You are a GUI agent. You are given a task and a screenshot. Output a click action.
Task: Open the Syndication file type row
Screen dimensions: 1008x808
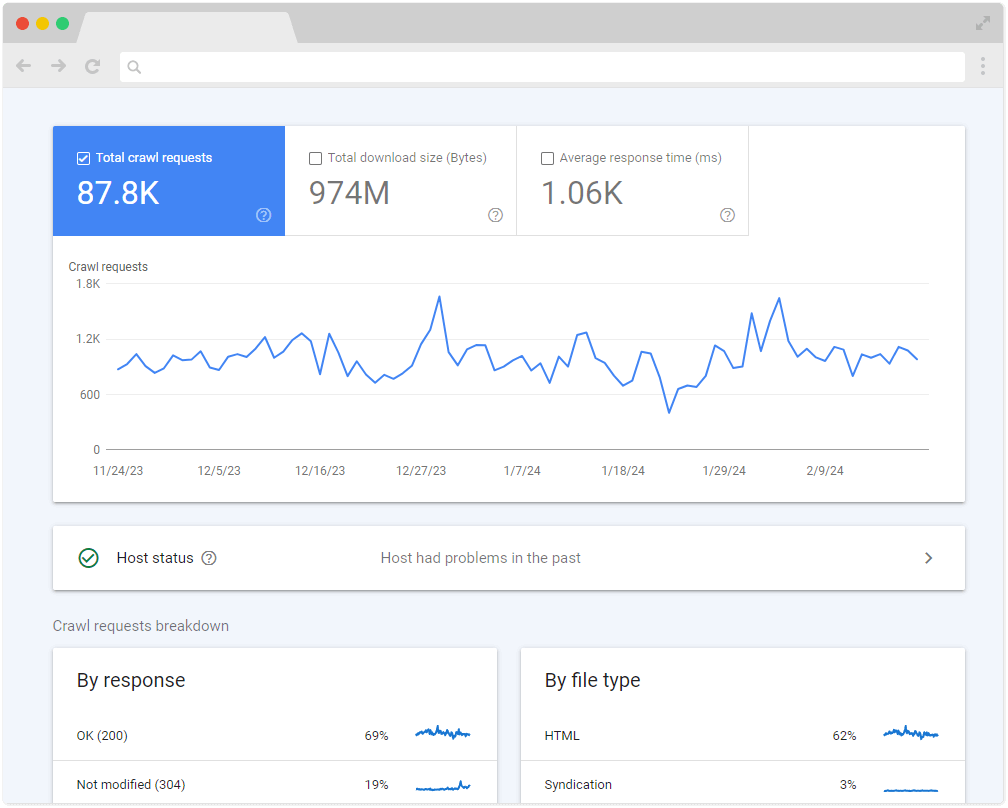743,783
